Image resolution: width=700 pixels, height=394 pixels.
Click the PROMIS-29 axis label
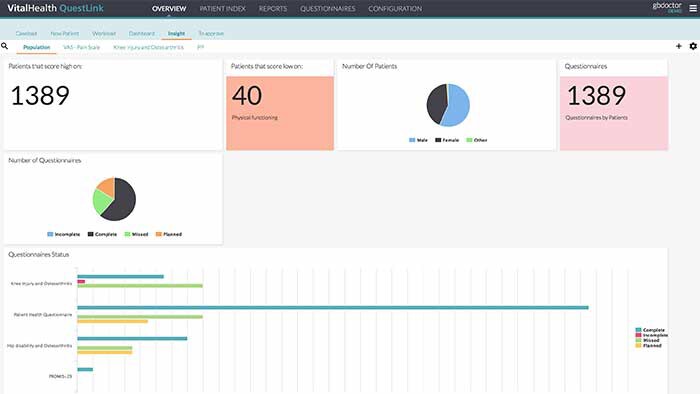(60, 377)
